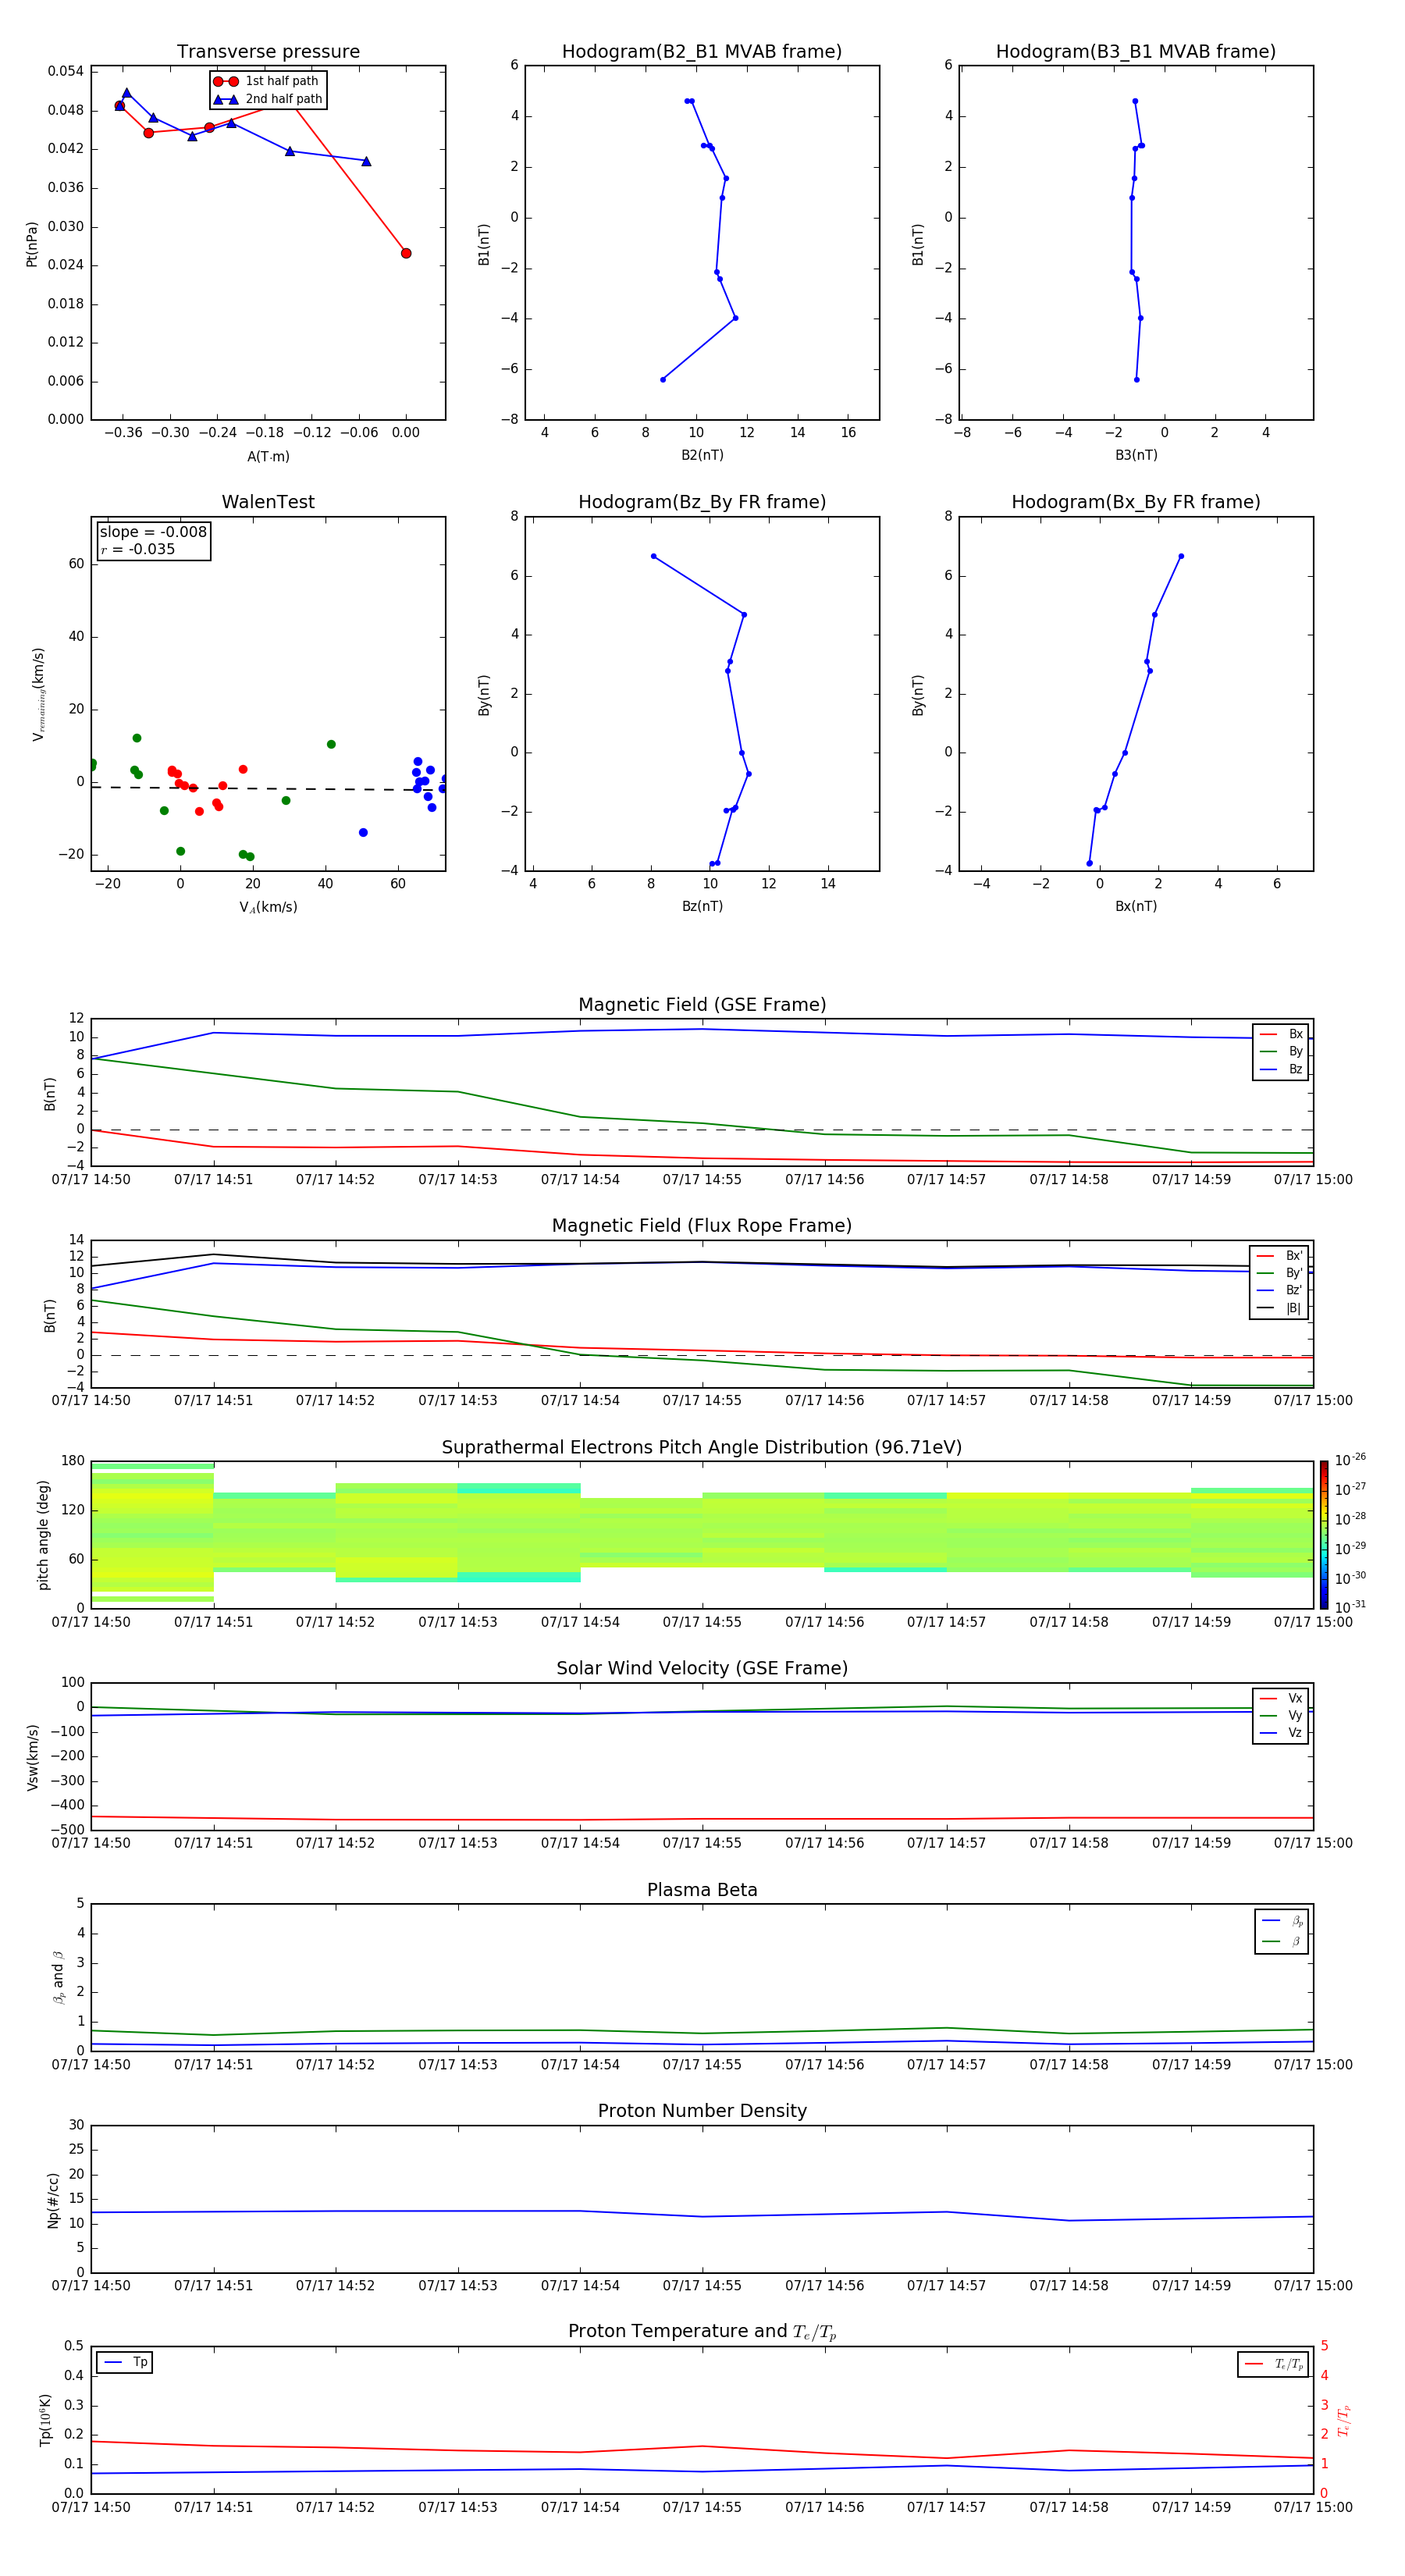This screenshot has width=1405, height=2576.
Task: Click the |B| legend entry in Flux Rope plot
Action: (1279, 1309)
